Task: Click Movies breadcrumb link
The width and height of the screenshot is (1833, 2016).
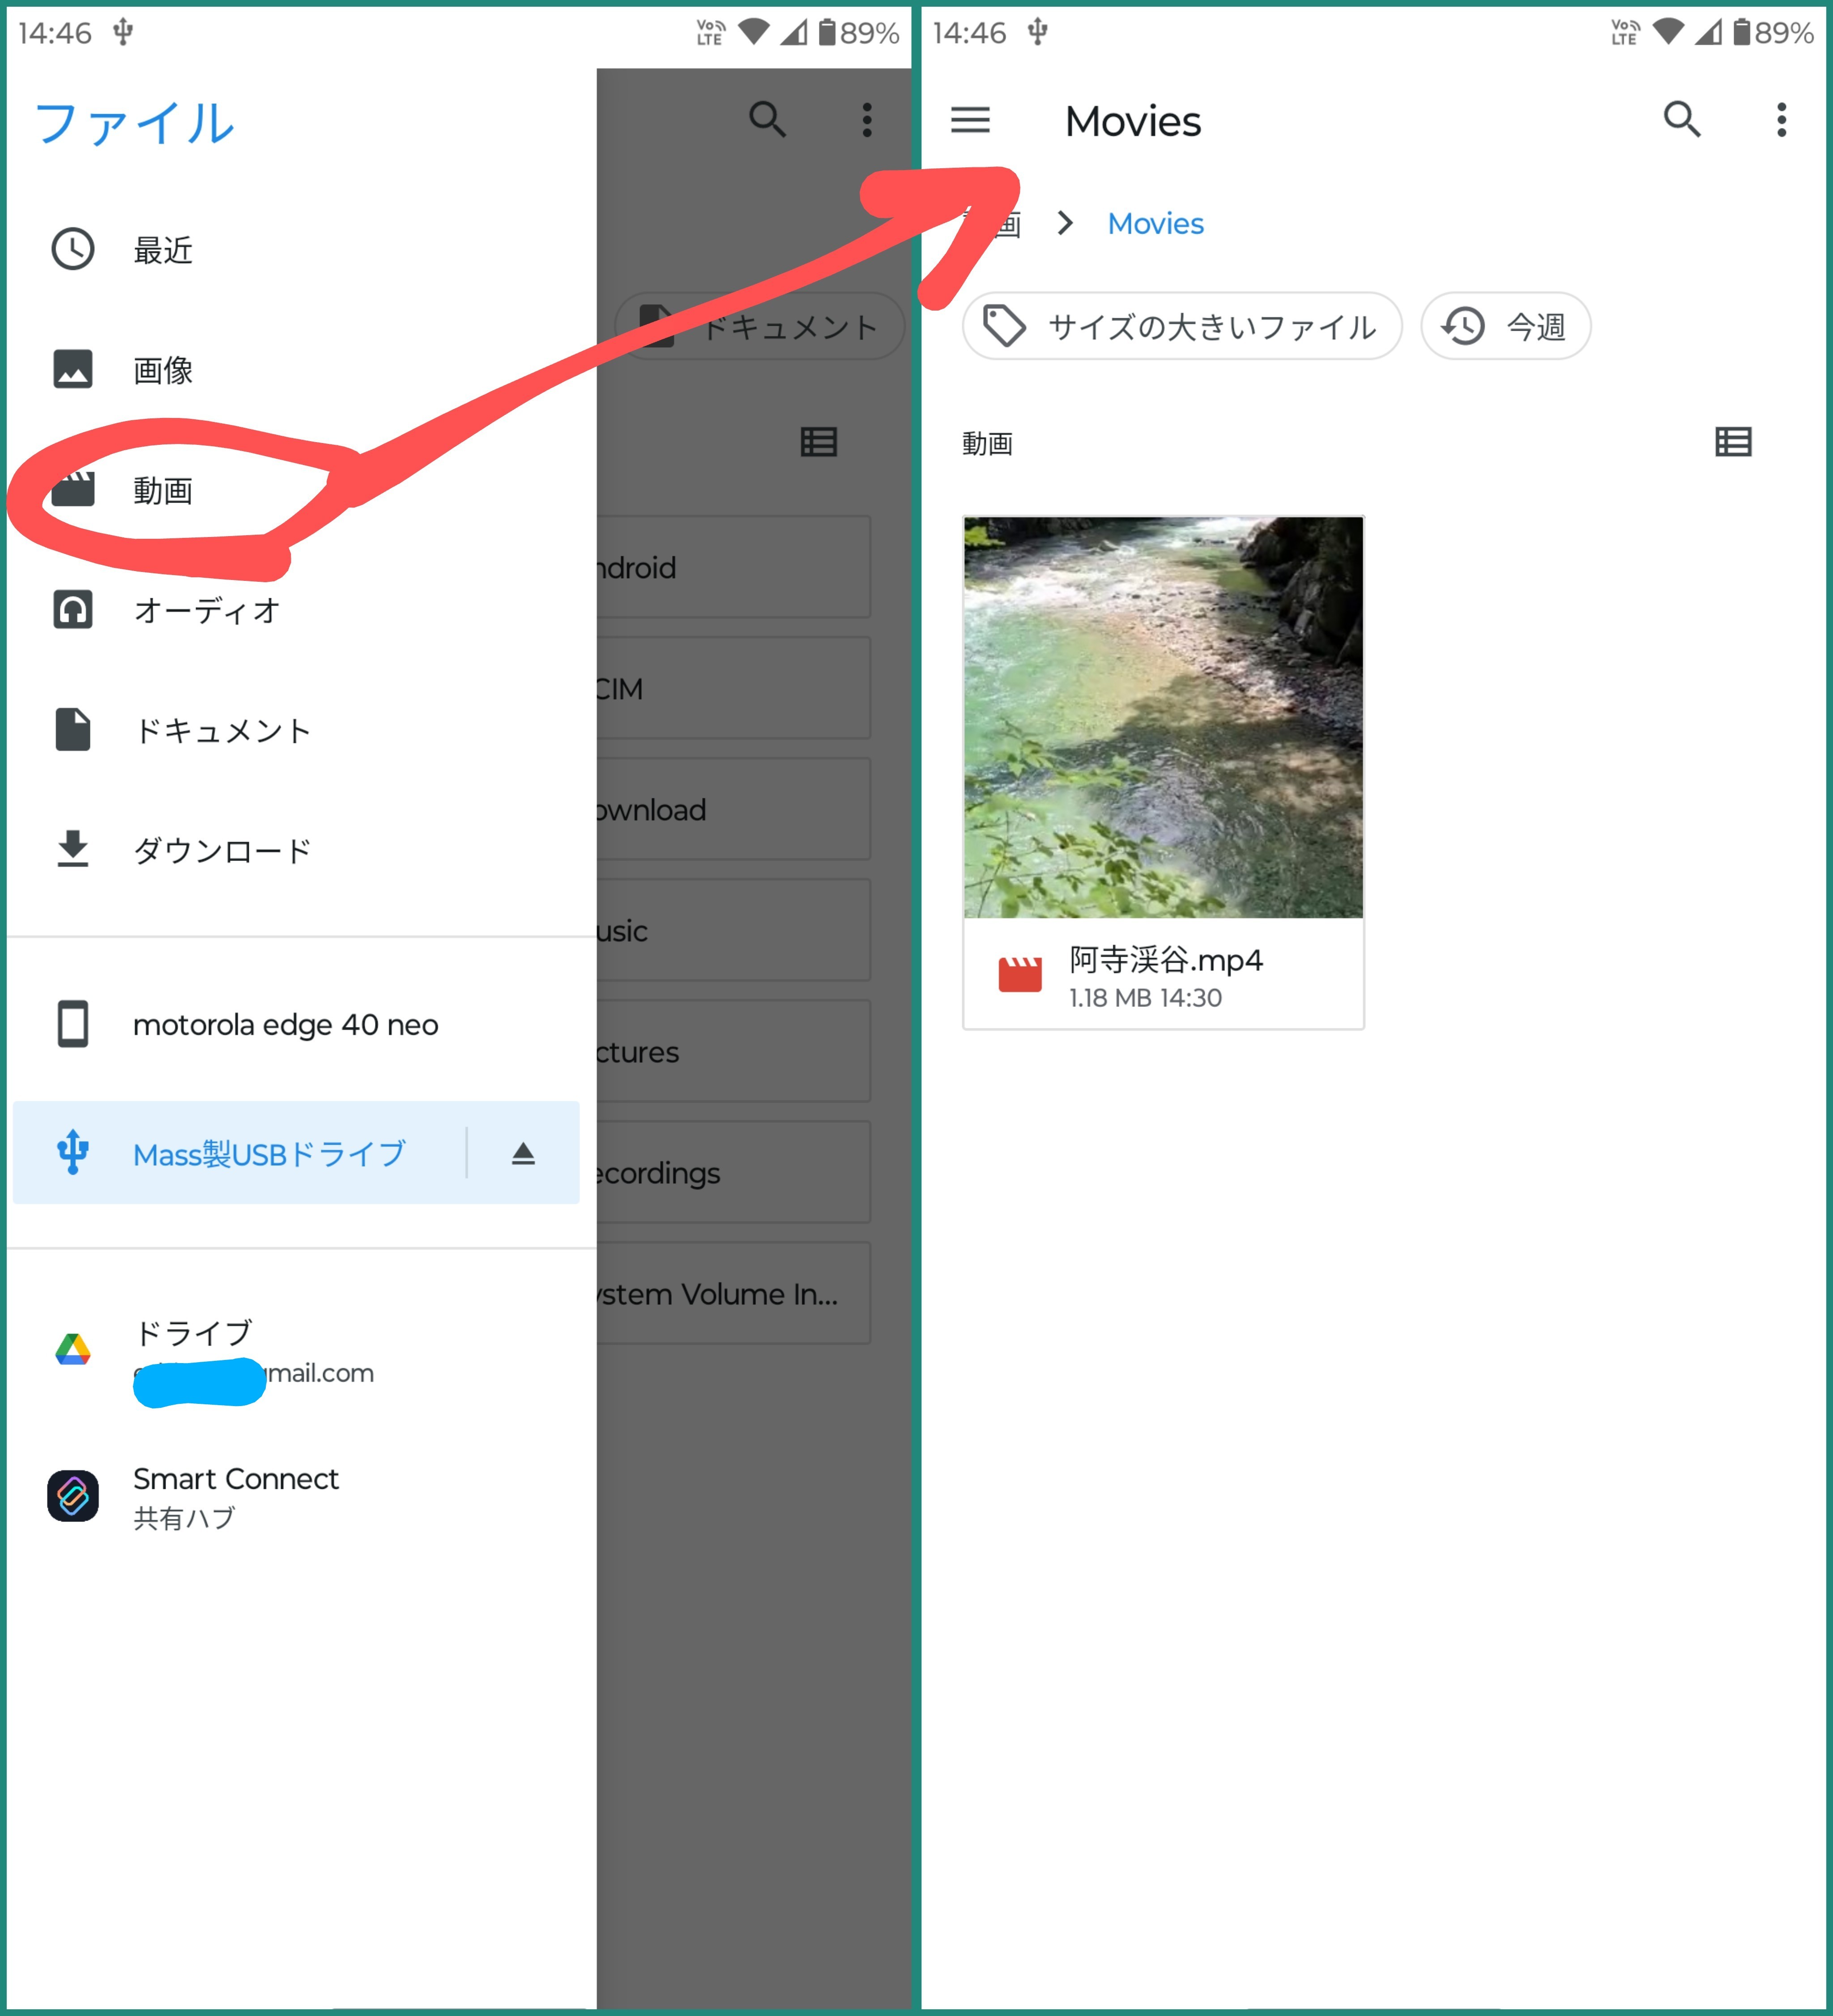Action: (x=1155, y=223)
